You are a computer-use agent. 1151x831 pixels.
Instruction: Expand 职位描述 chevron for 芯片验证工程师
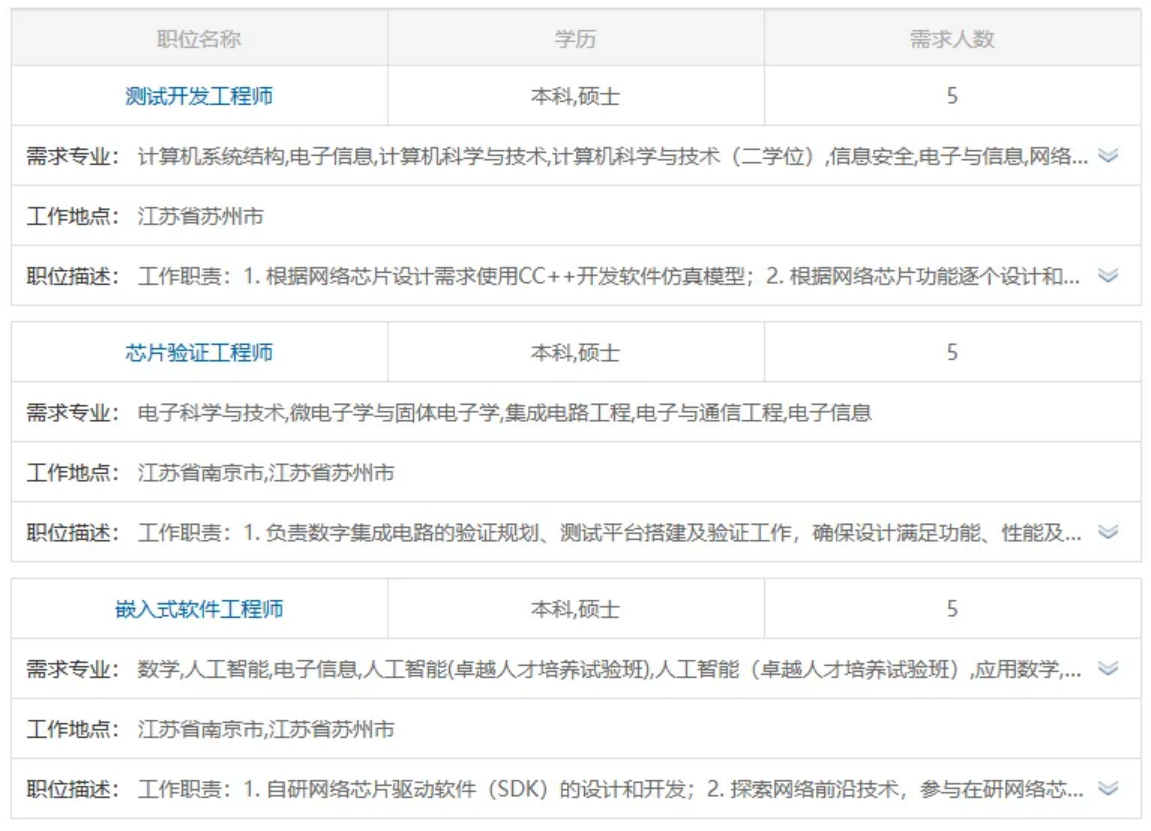[1107, 532]
